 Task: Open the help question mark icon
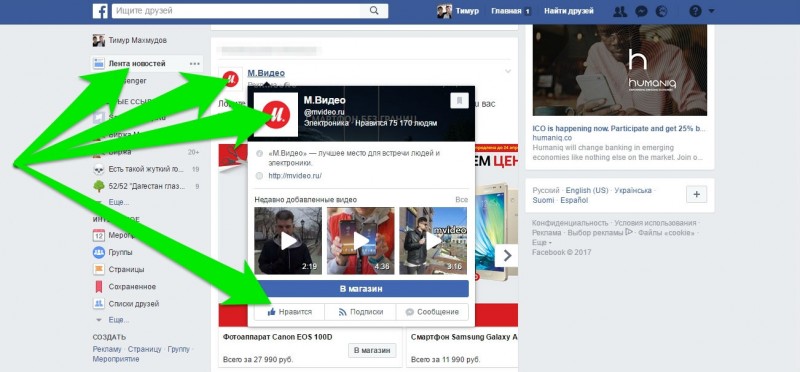(695, 11)
